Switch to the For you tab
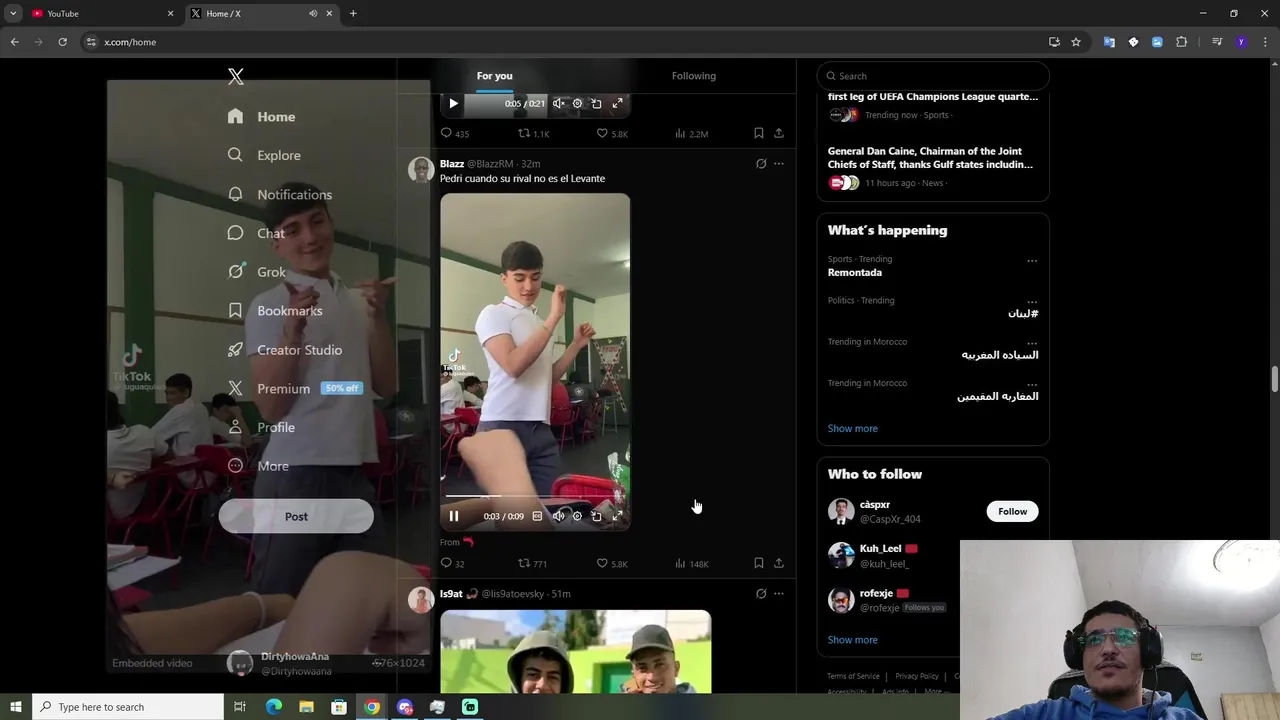 pyautogui.click(x=494, y=76)
